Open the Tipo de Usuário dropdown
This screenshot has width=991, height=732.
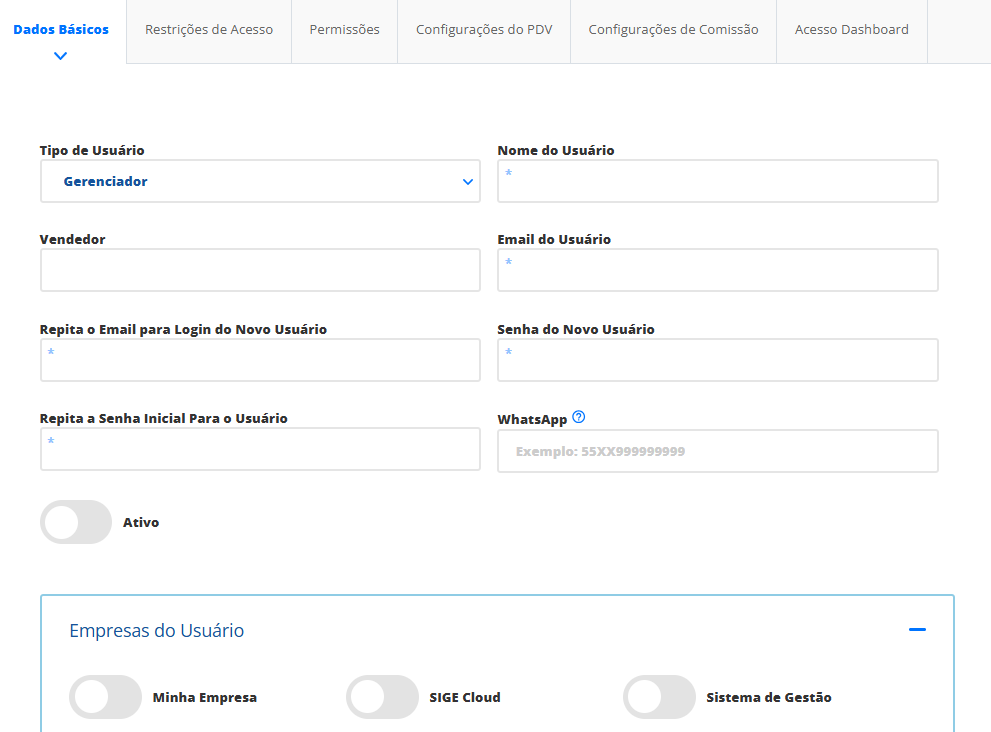coord(260,182)
